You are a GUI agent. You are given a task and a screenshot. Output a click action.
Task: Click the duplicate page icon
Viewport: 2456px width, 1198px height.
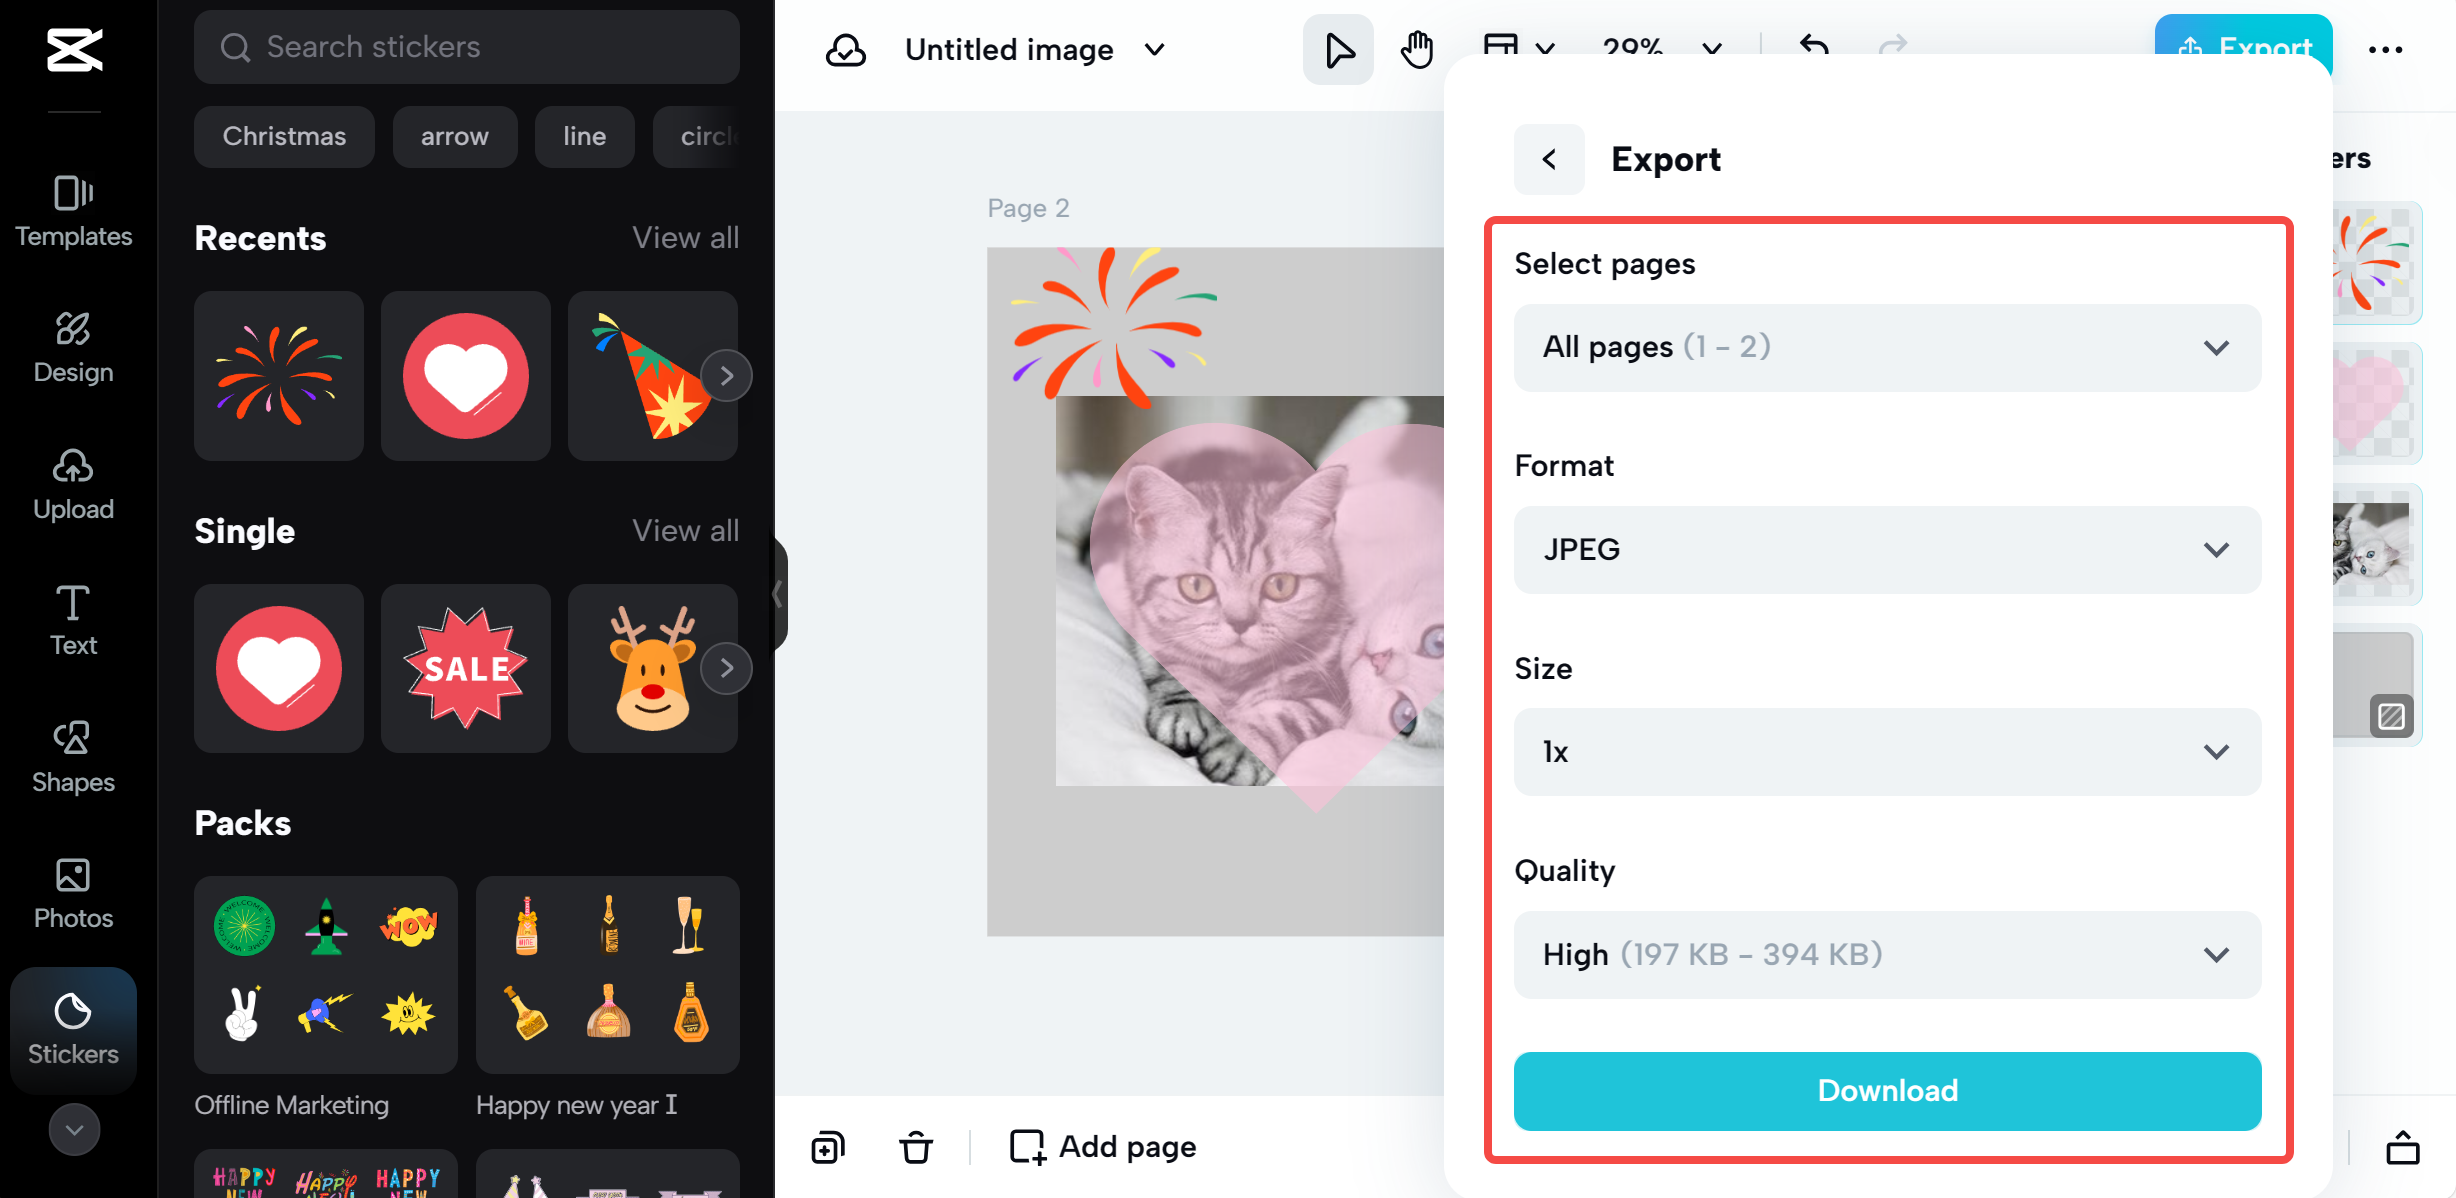coord(828,1146)
